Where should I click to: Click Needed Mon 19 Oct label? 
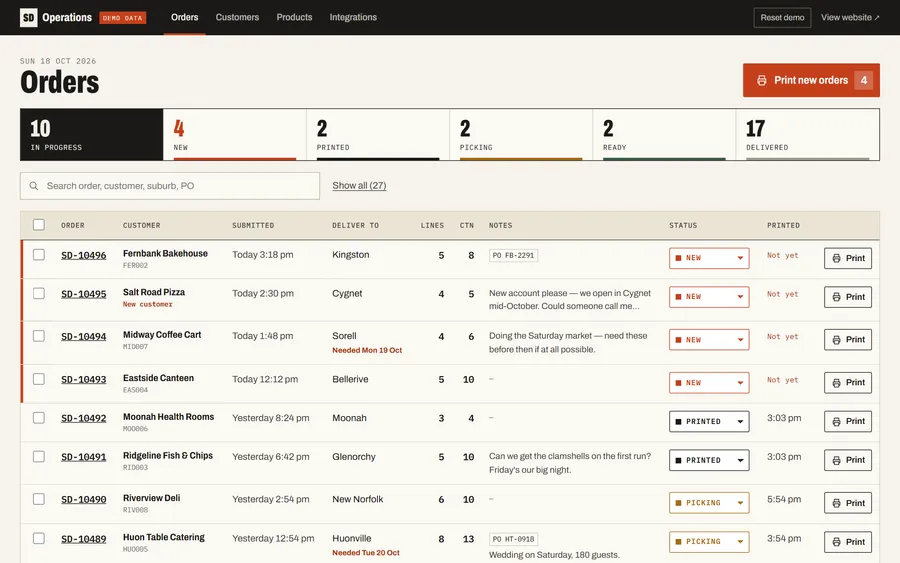pos(367,350)
